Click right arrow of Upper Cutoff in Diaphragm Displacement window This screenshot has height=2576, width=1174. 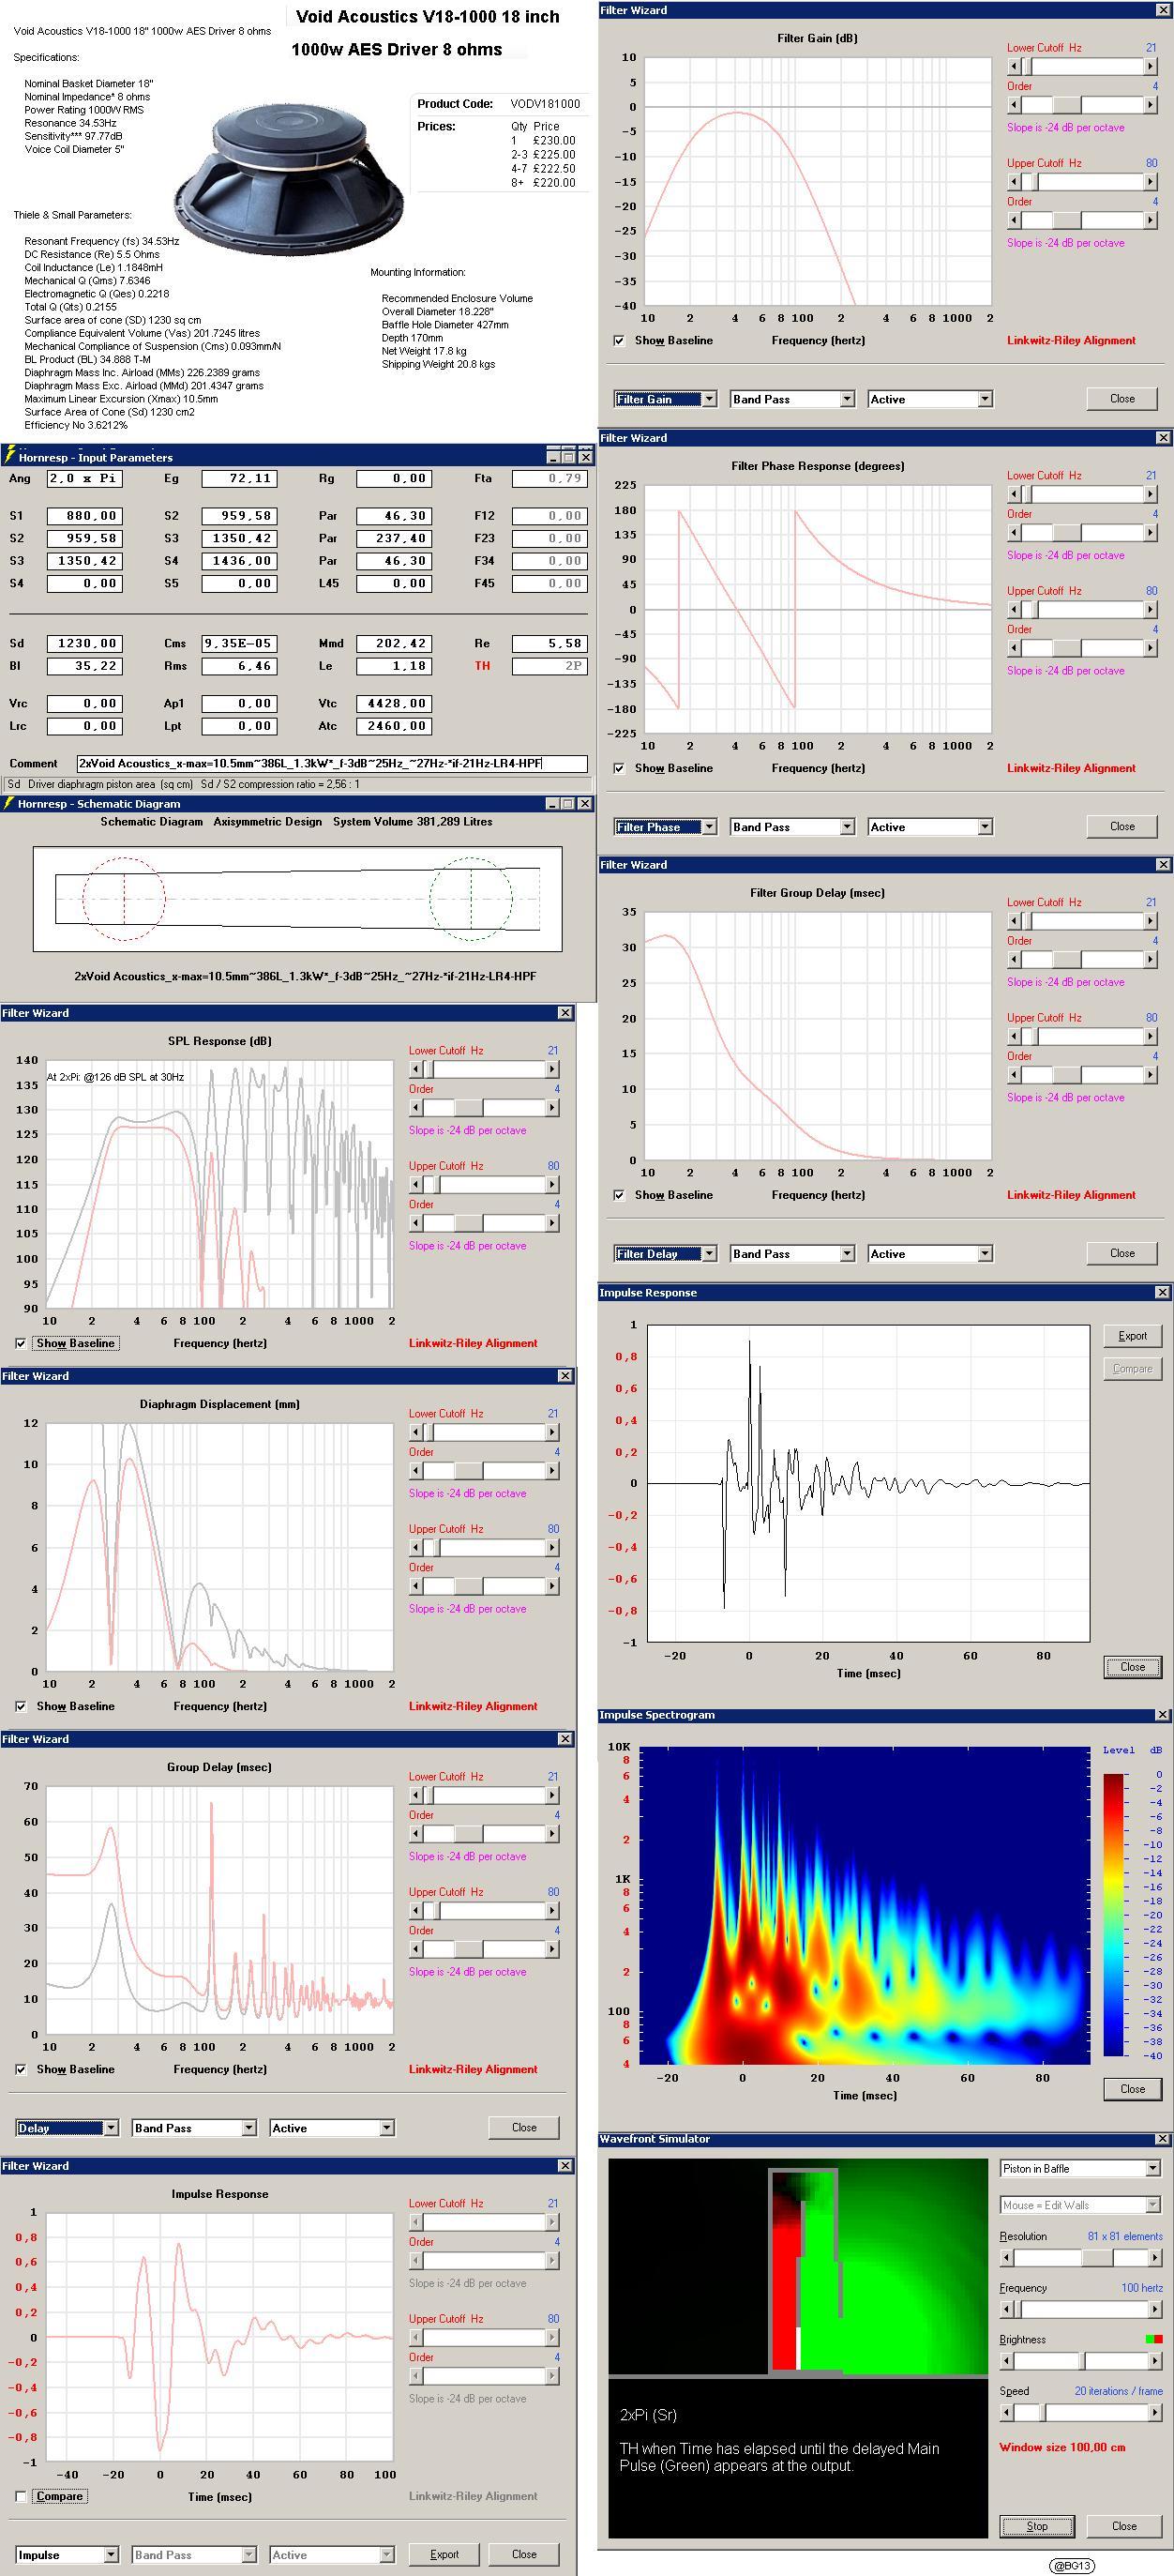pos(552,1547)
